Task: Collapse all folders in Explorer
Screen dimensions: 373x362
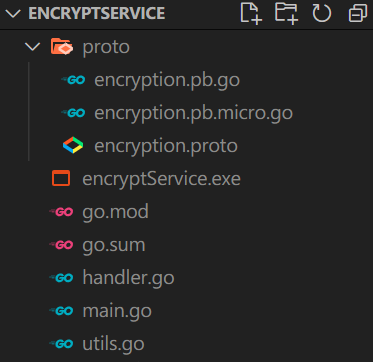Action: point(357,14)
